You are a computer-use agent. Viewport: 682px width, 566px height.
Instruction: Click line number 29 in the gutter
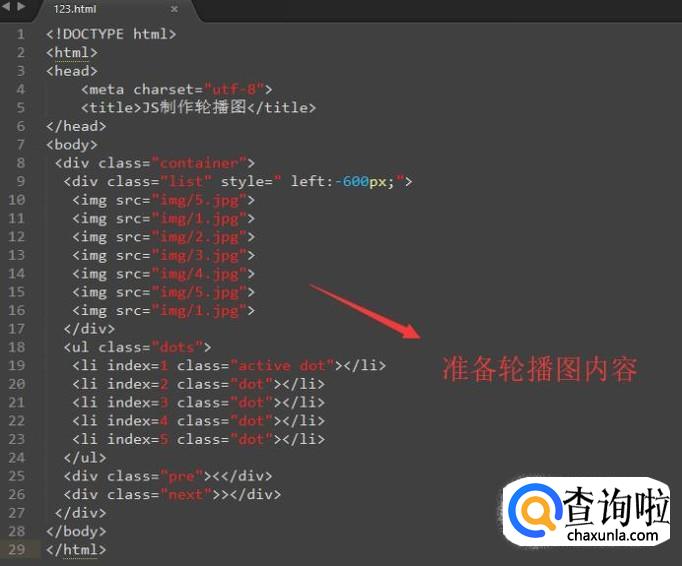click(x=17, y=549)
